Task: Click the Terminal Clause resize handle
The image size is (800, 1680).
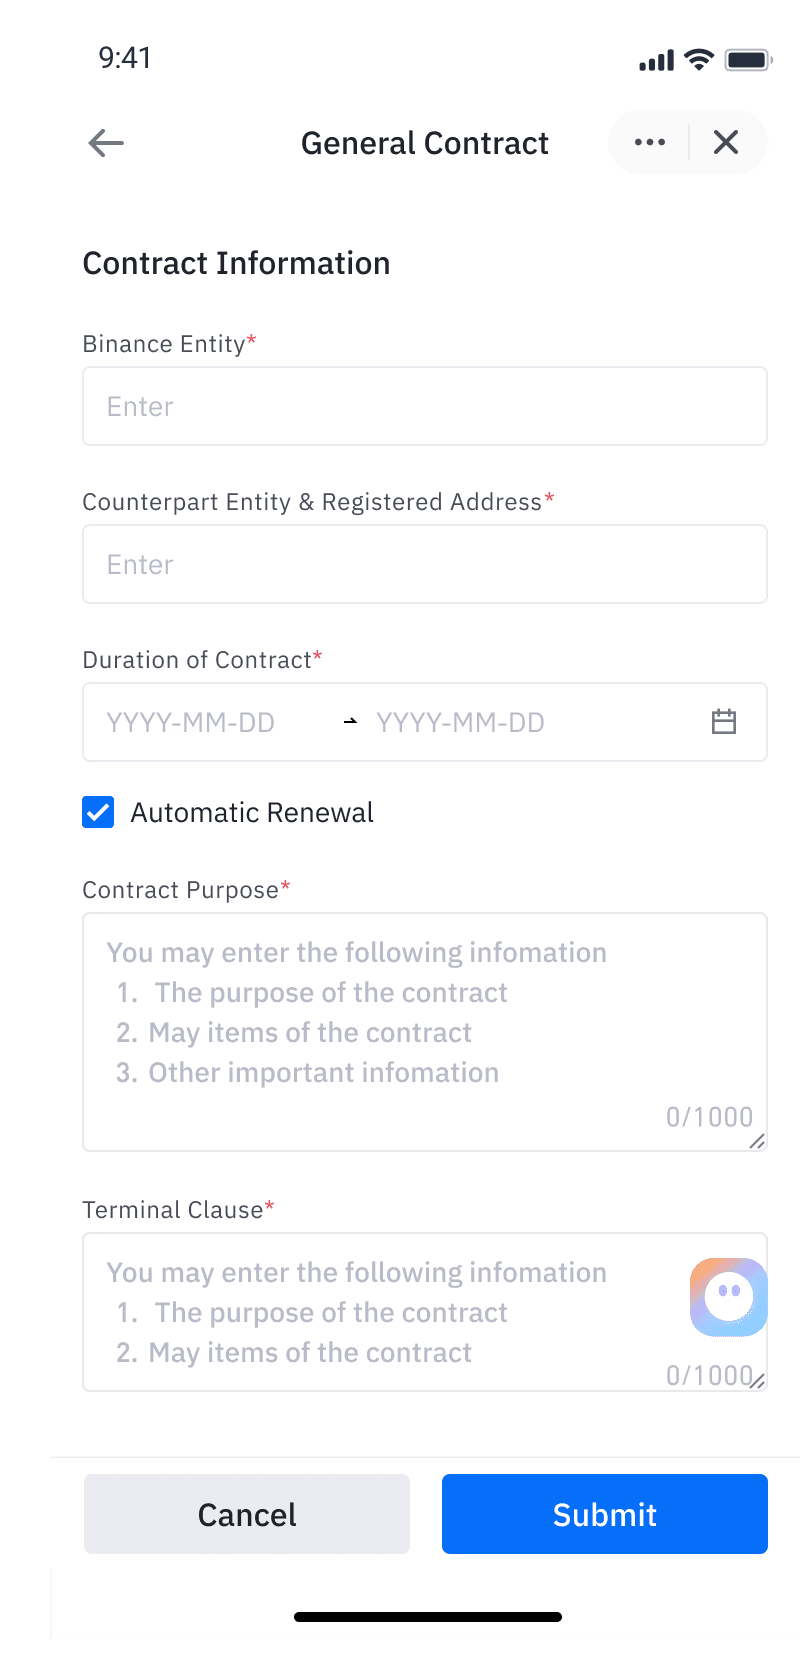Action: 757,1381
